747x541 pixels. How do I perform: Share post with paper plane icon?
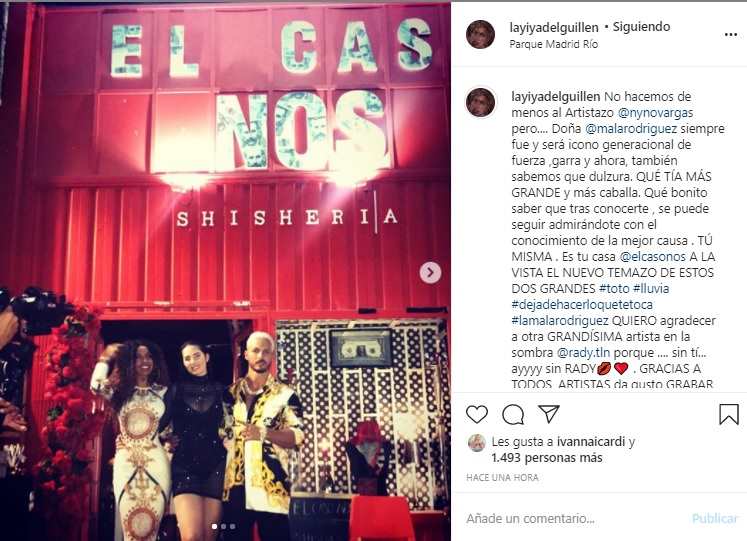pos(549,414)
